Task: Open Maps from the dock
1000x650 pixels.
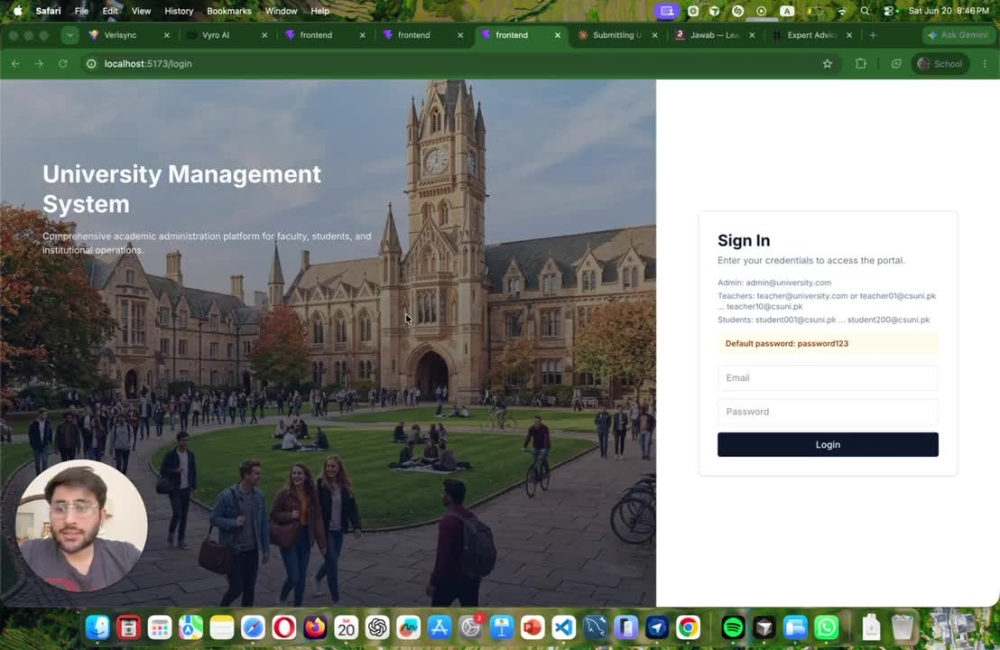Action: (x=191, y=628)
